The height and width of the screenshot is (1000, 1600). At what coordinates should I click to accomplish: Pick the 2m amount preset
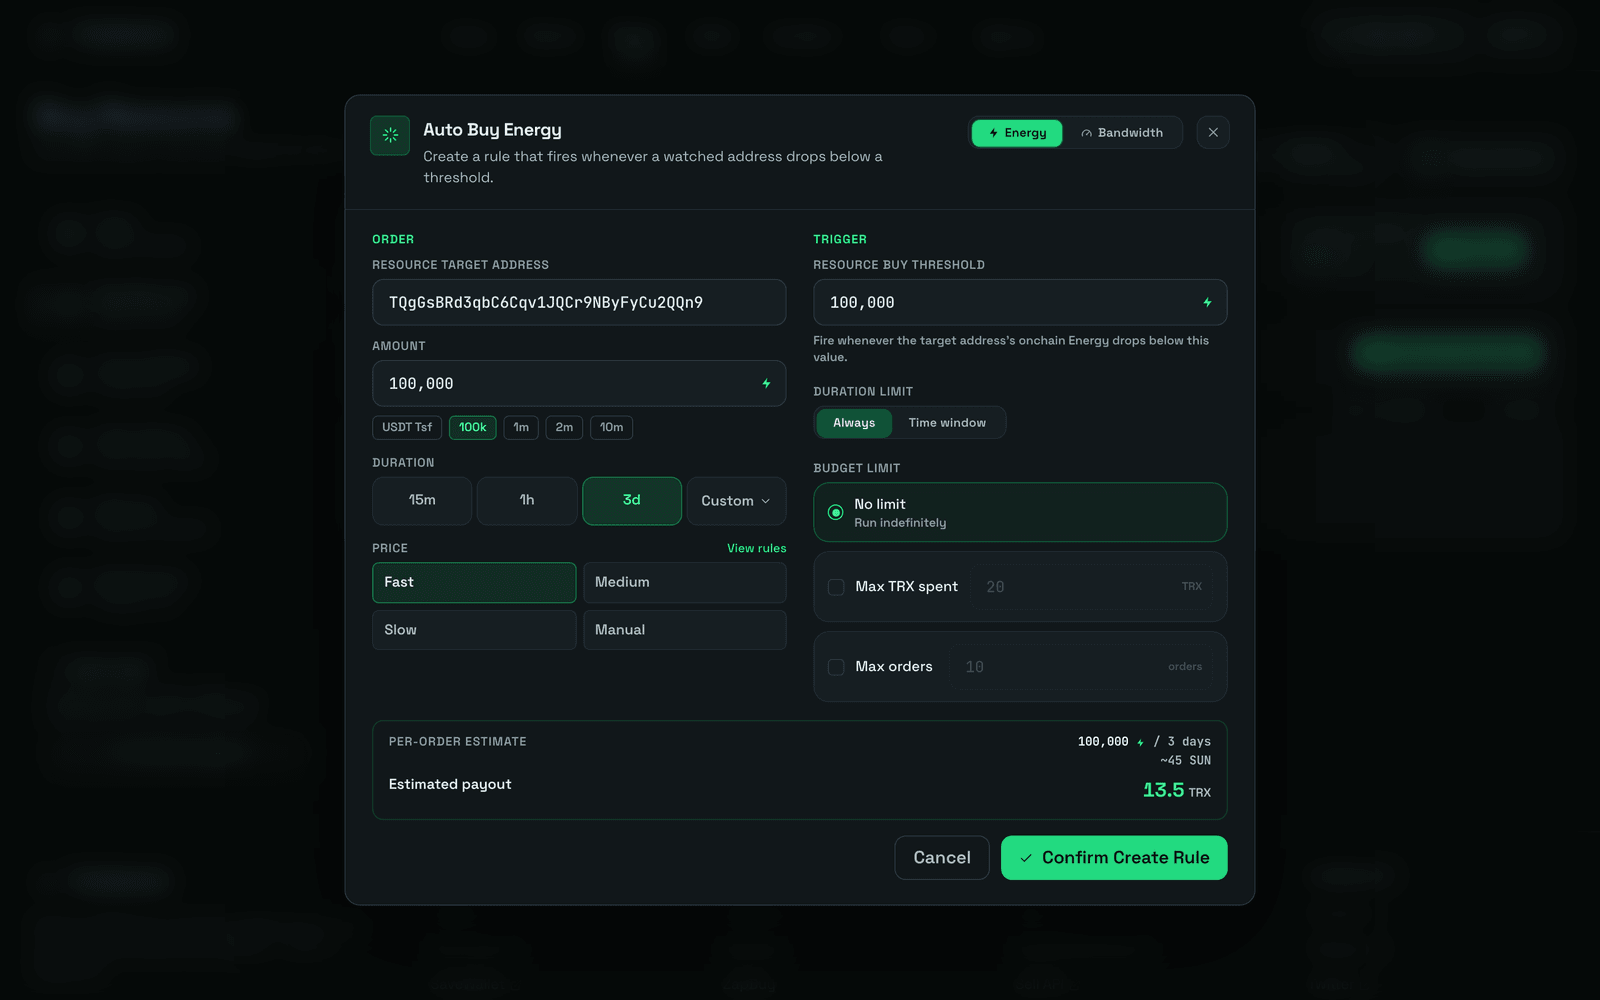coord(564,428)
